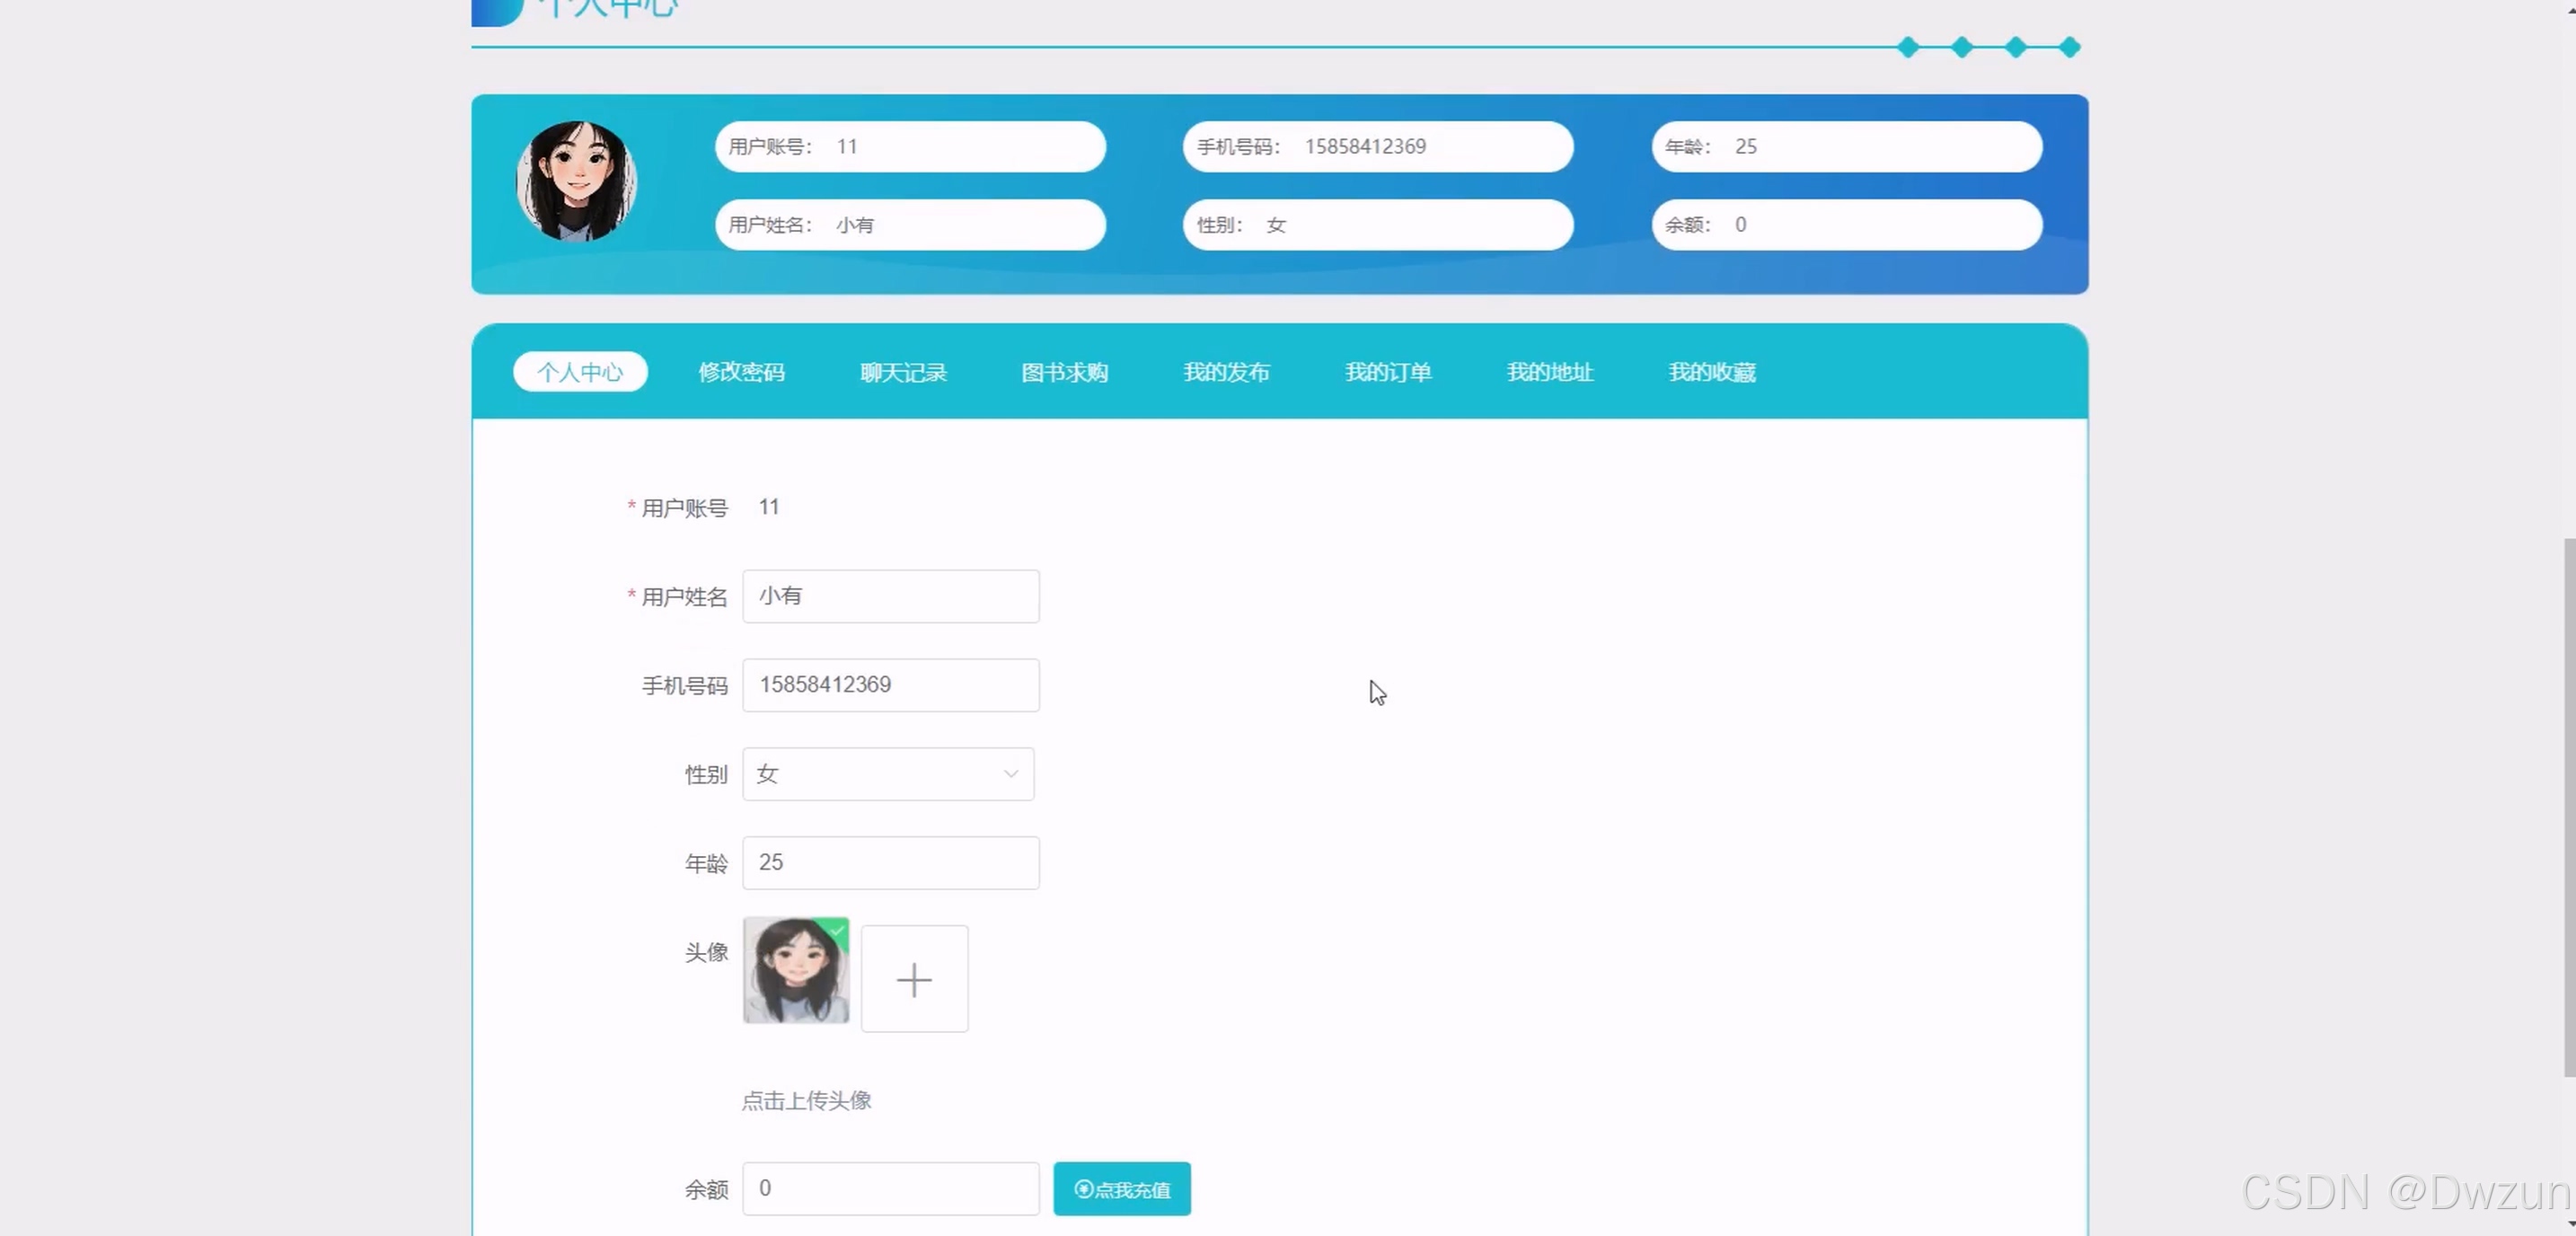Viewport: 2576px width, 1236px height.
Task: Click the 年龄 input showing 25
Action: [890, 863]
